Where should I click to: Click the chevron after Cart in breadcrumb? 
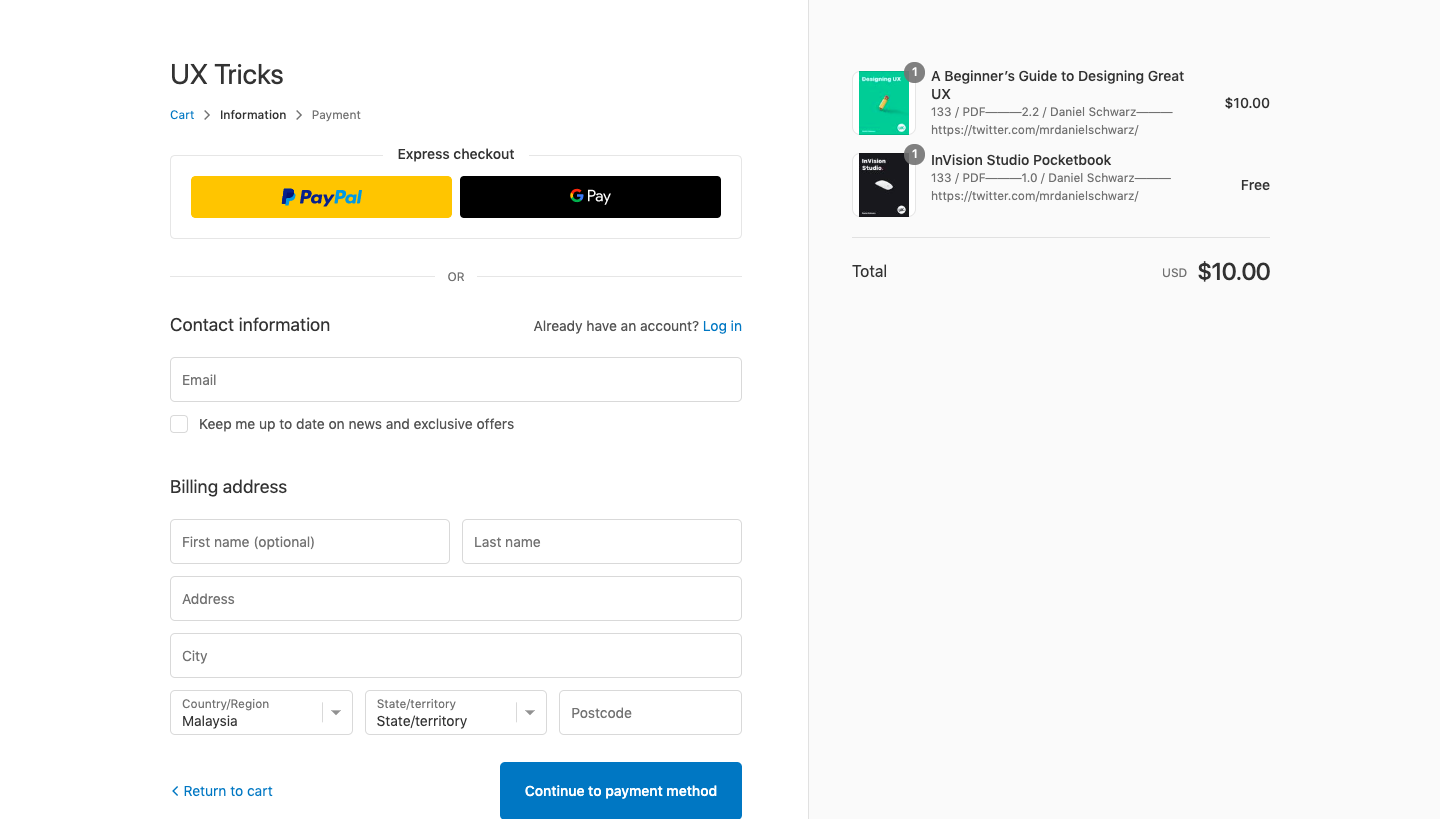point(207,115)
